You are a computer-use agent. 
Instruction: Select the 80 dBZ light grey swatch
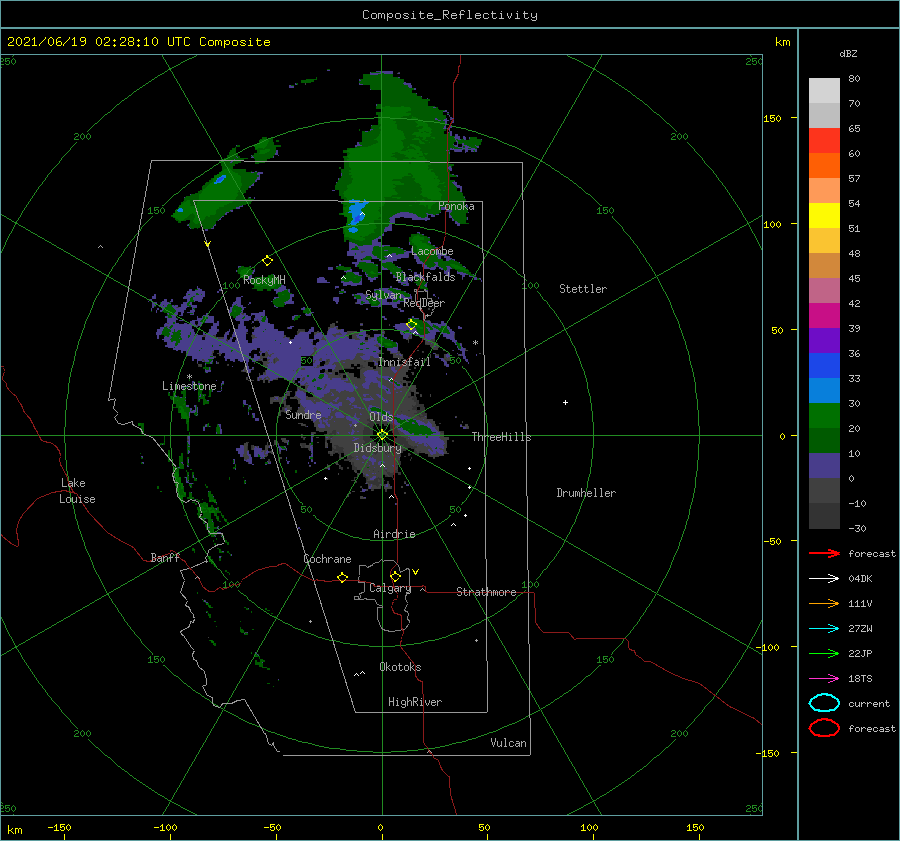point(824,90)
